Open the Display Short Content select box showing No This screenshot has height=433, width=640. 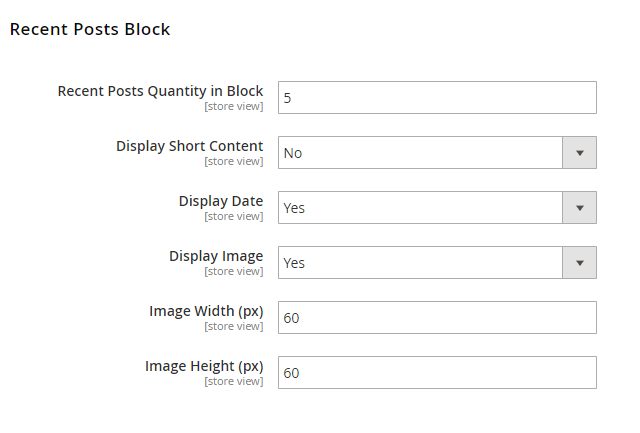click(420, 153)
